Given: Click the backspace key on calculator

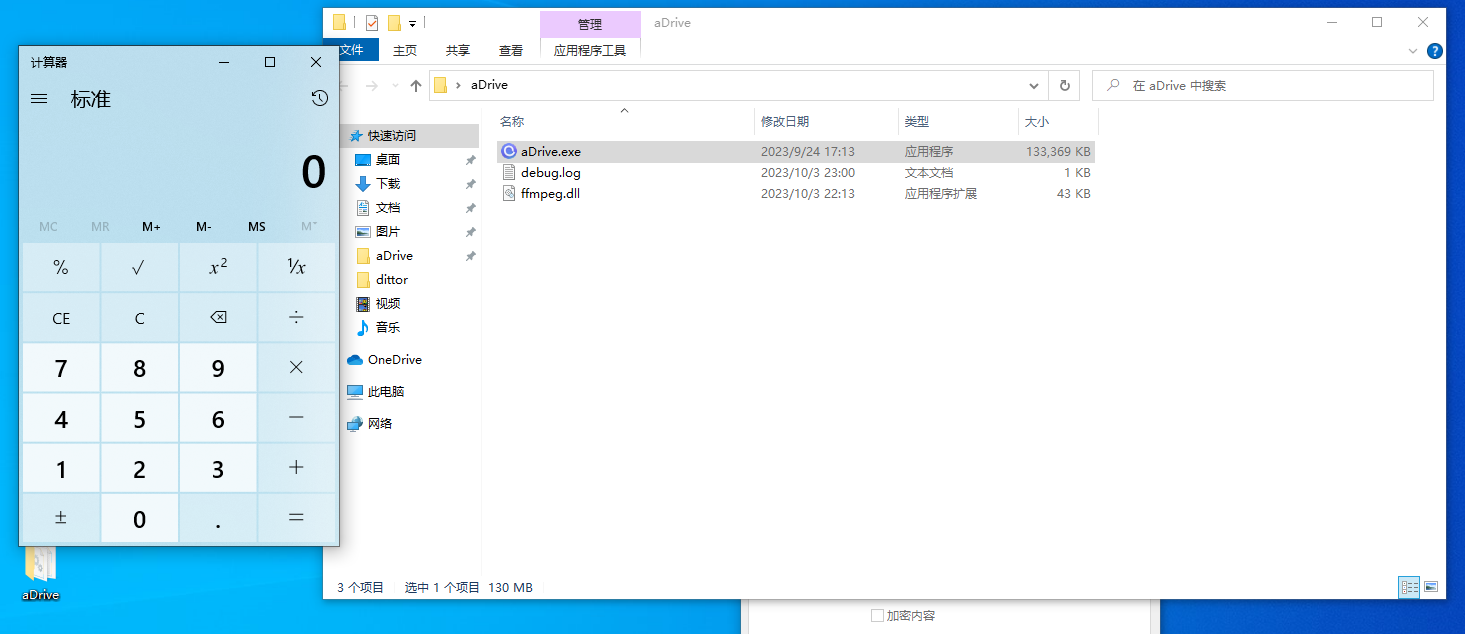Looking at the screenshot, I should click(x=218, y=318).
